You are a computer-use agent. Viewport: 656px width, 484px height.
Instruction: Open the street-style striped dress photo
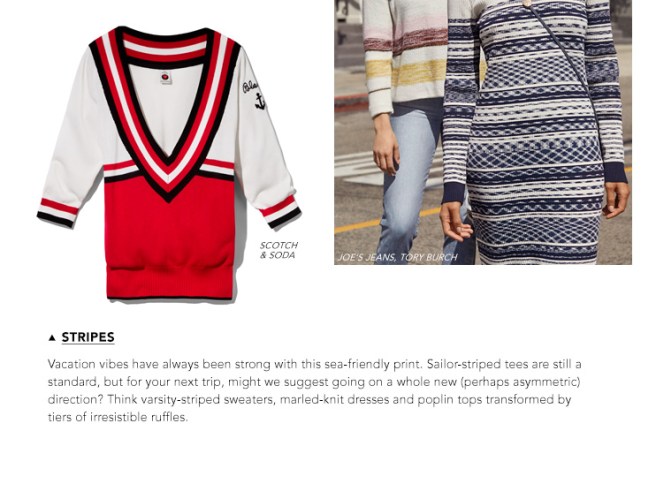(483, 132)
